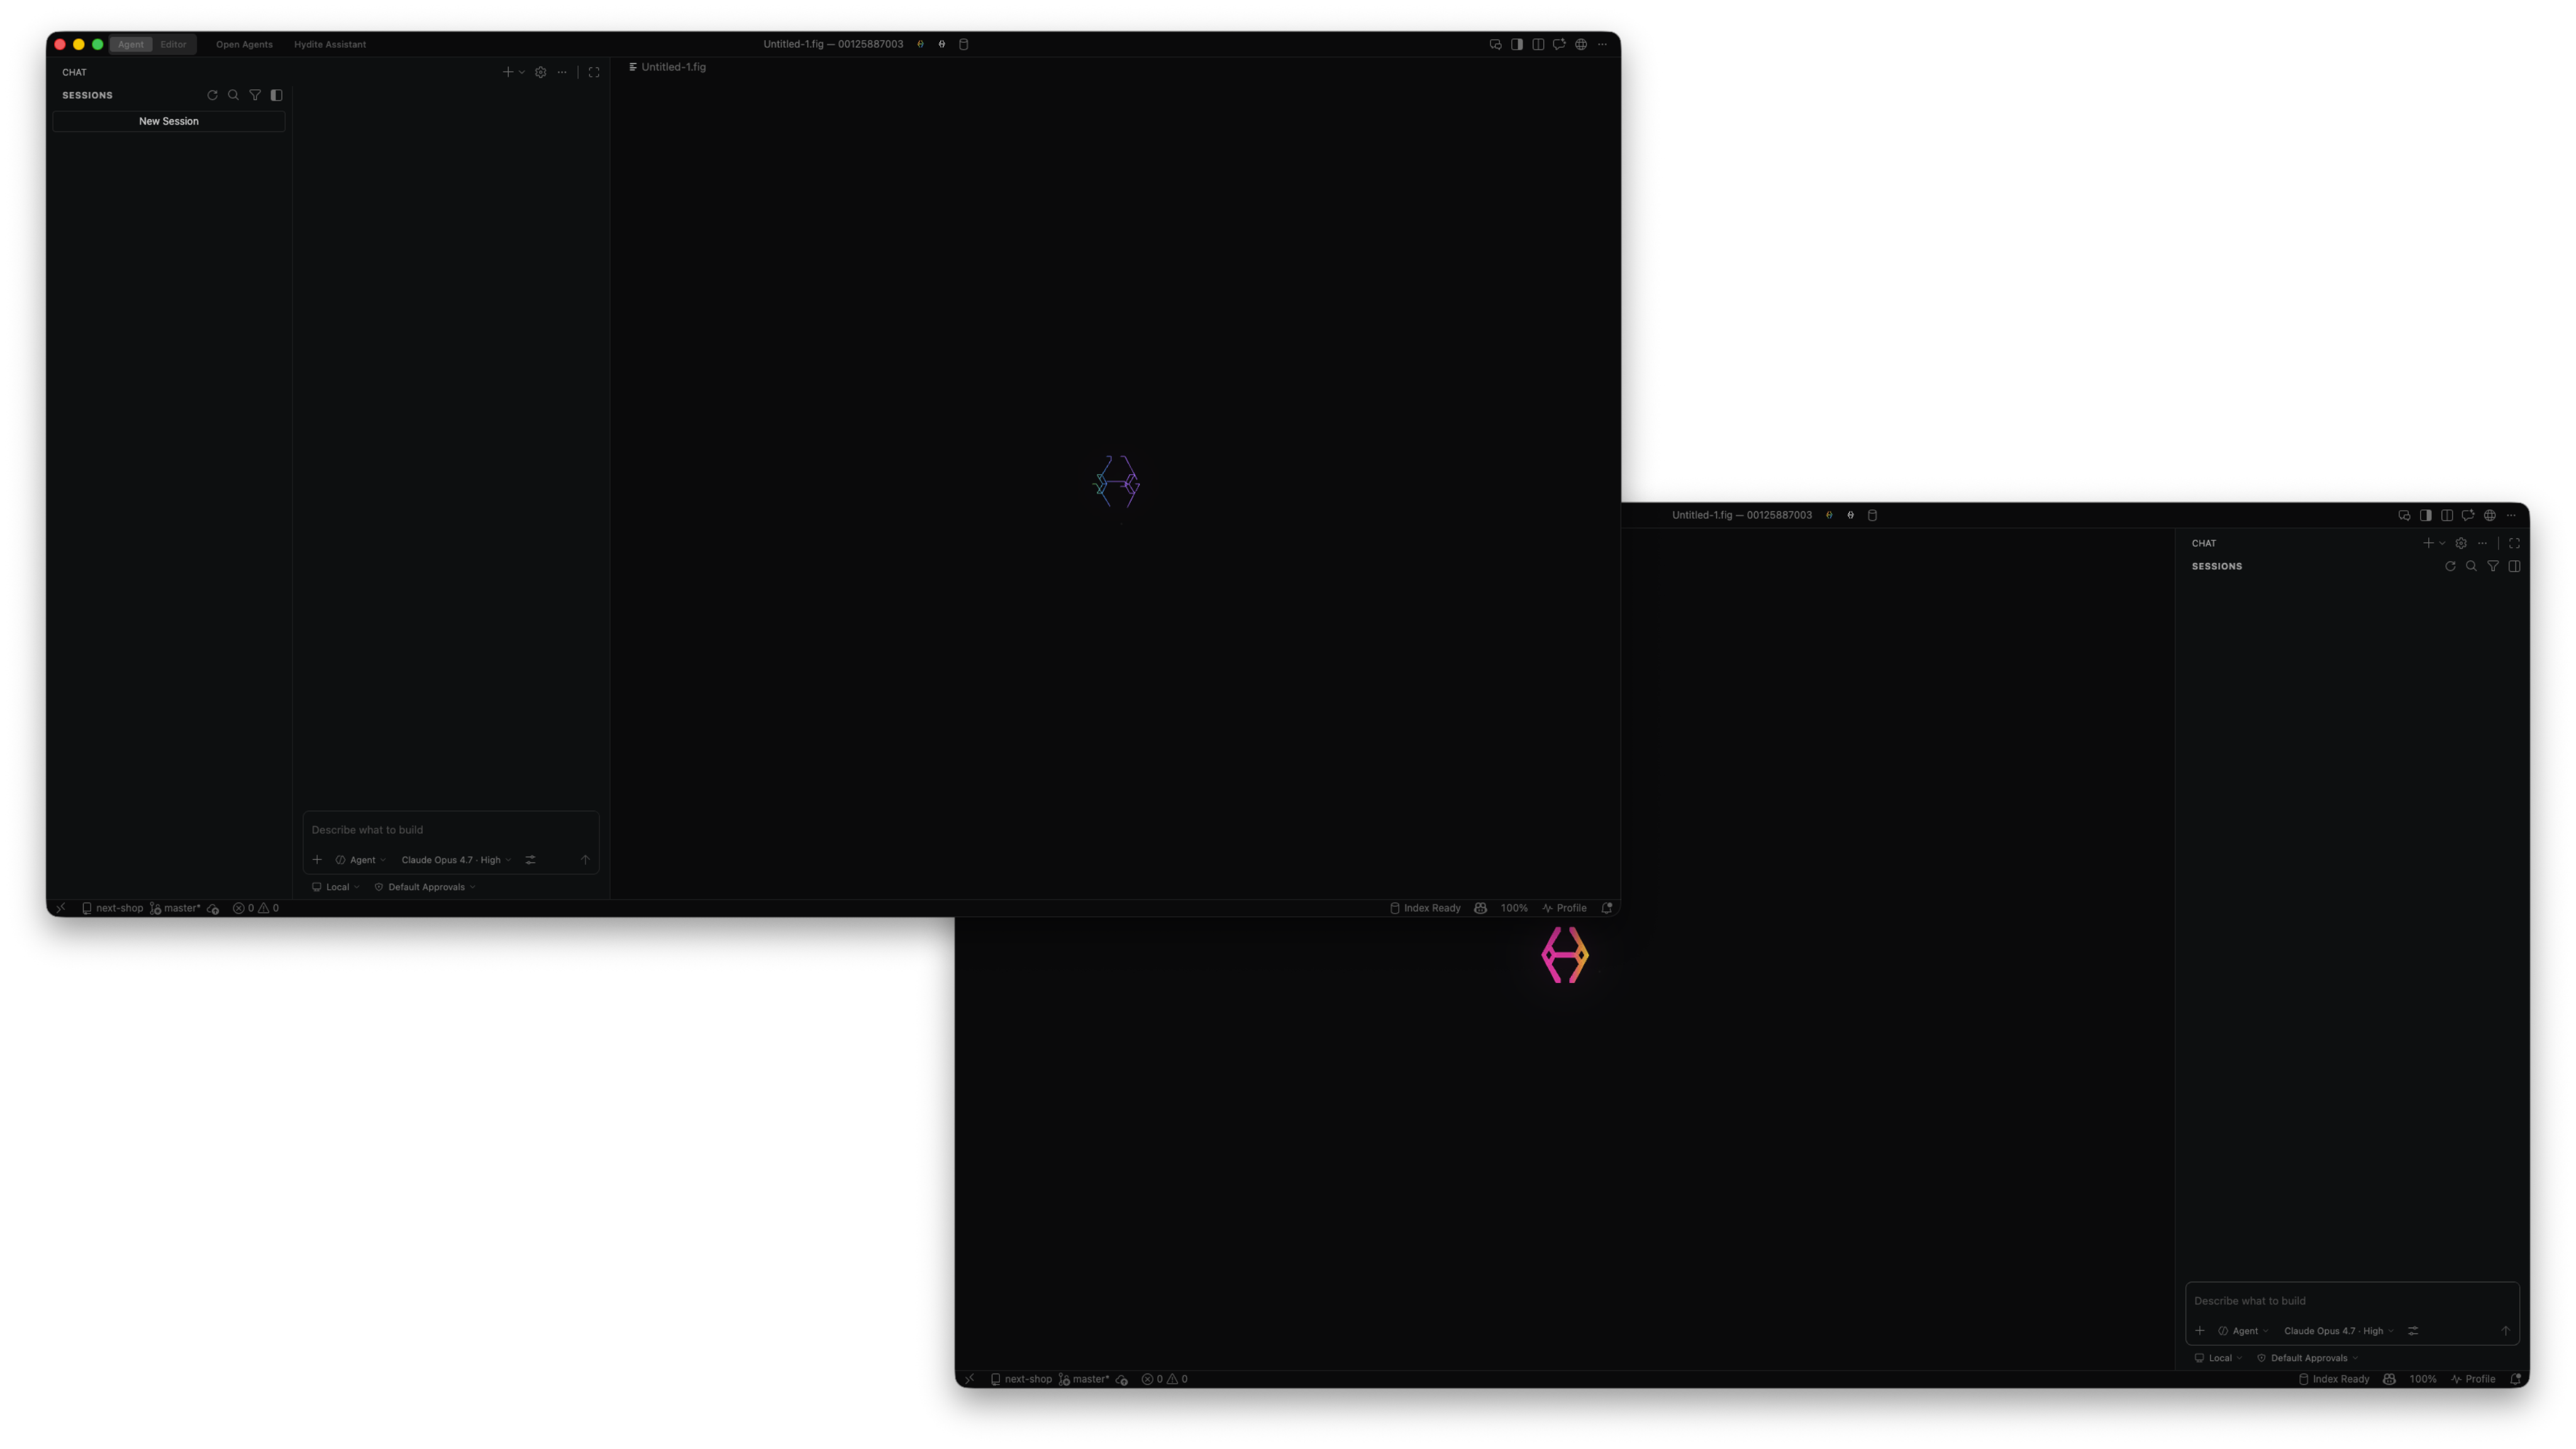The height and width of the screenshot is (1449, 2576).
Task: Open chat settings gear in front window
Action: [x=541, y=72]
